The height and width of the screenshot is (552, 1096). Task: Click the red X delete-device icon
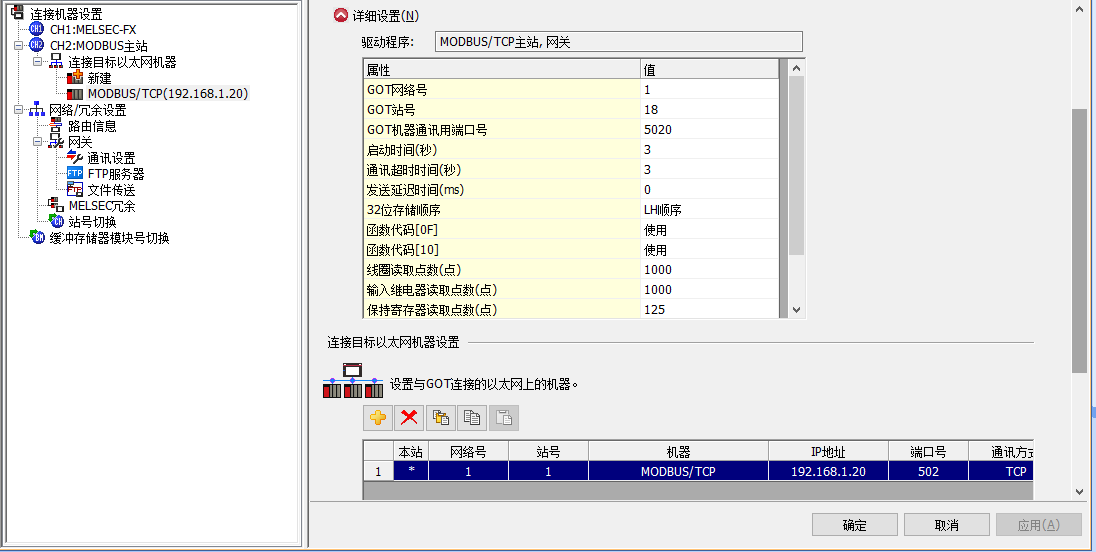click(409, 418)
